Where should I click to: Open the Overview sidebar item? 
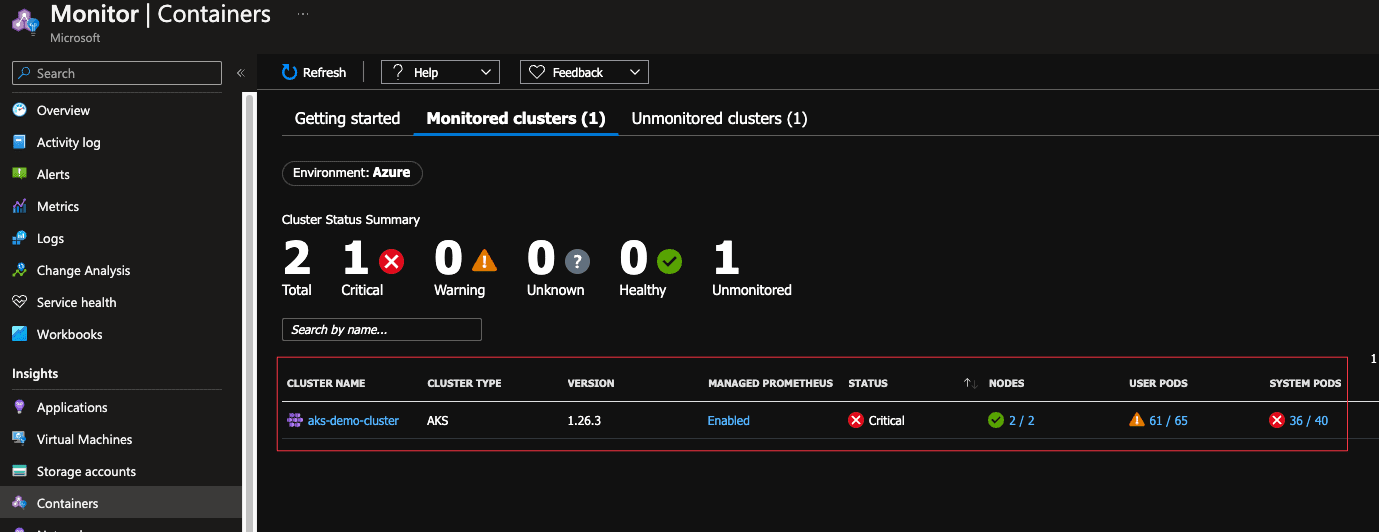63,110
